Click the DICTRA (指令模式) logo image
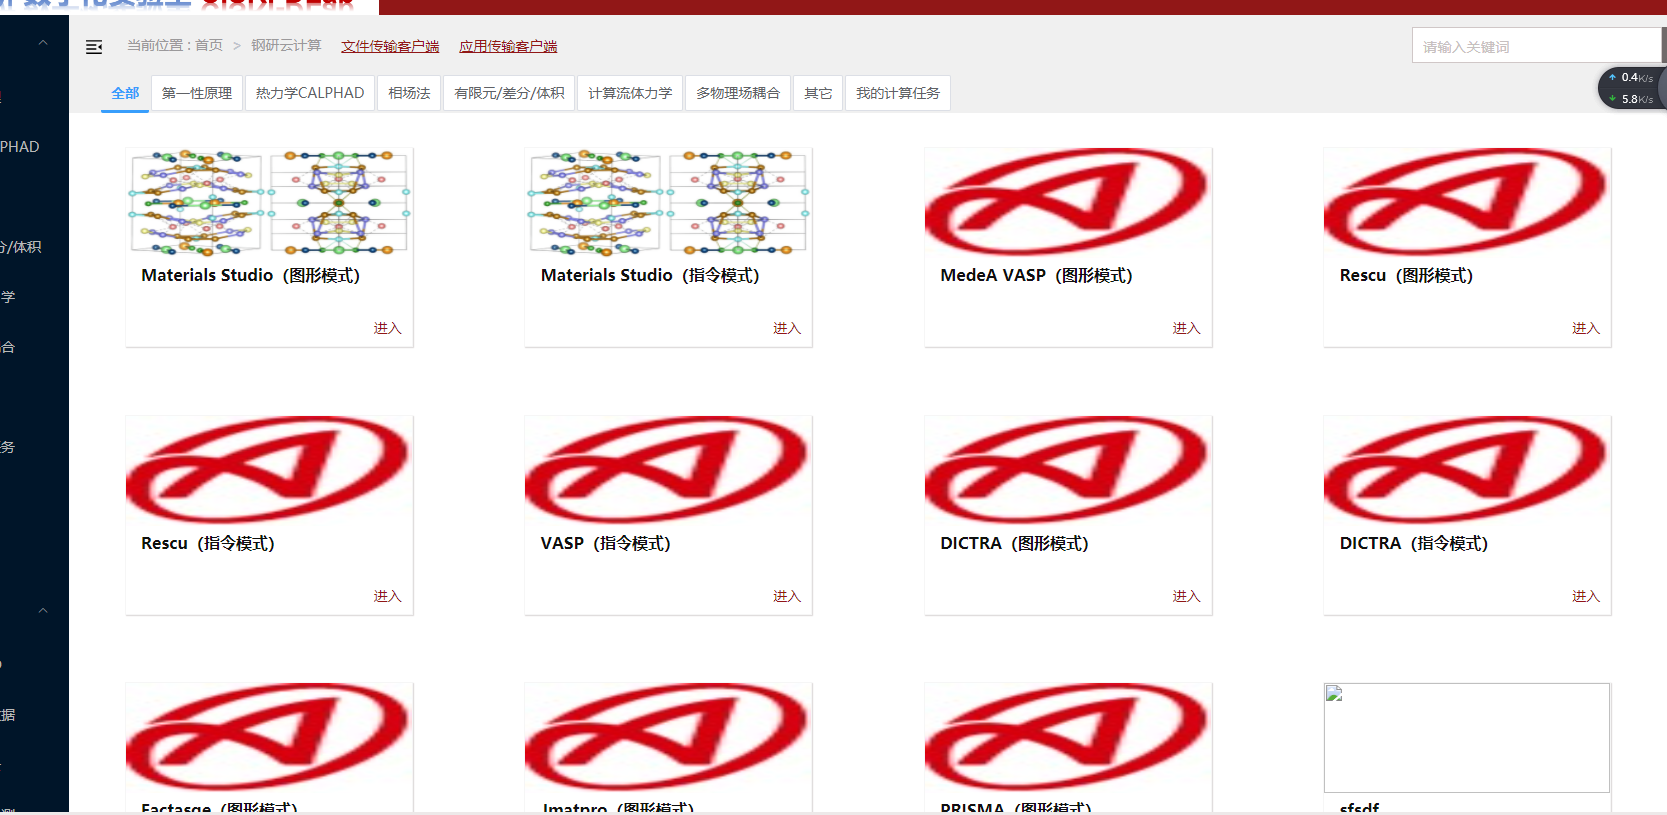Image resolution: width=1667 pixels, height=815 pixels. coord(1467,470)
